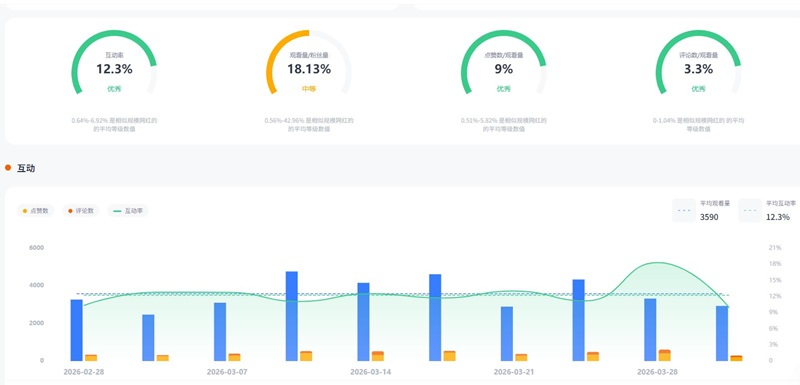This screenshot has width=800, height=385.
Task: Click the 9% right axis label
Action: pos(773,312)
